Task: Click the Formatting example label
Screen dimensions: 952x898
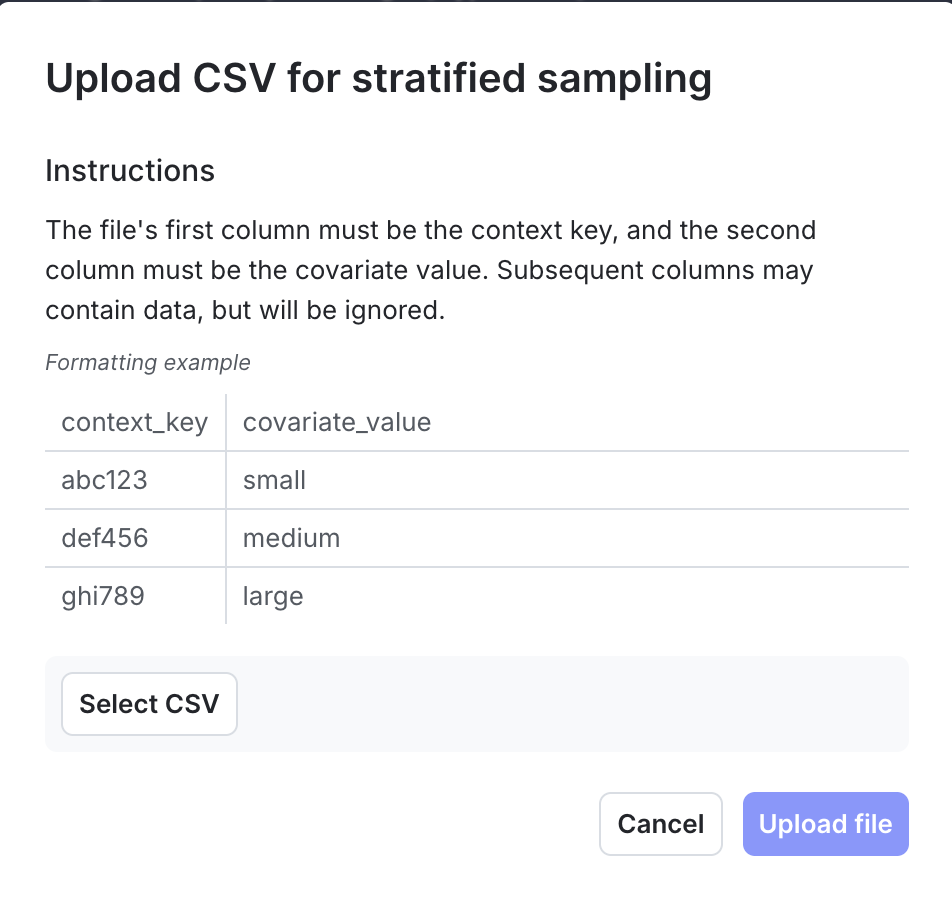Action: [147, 362]
